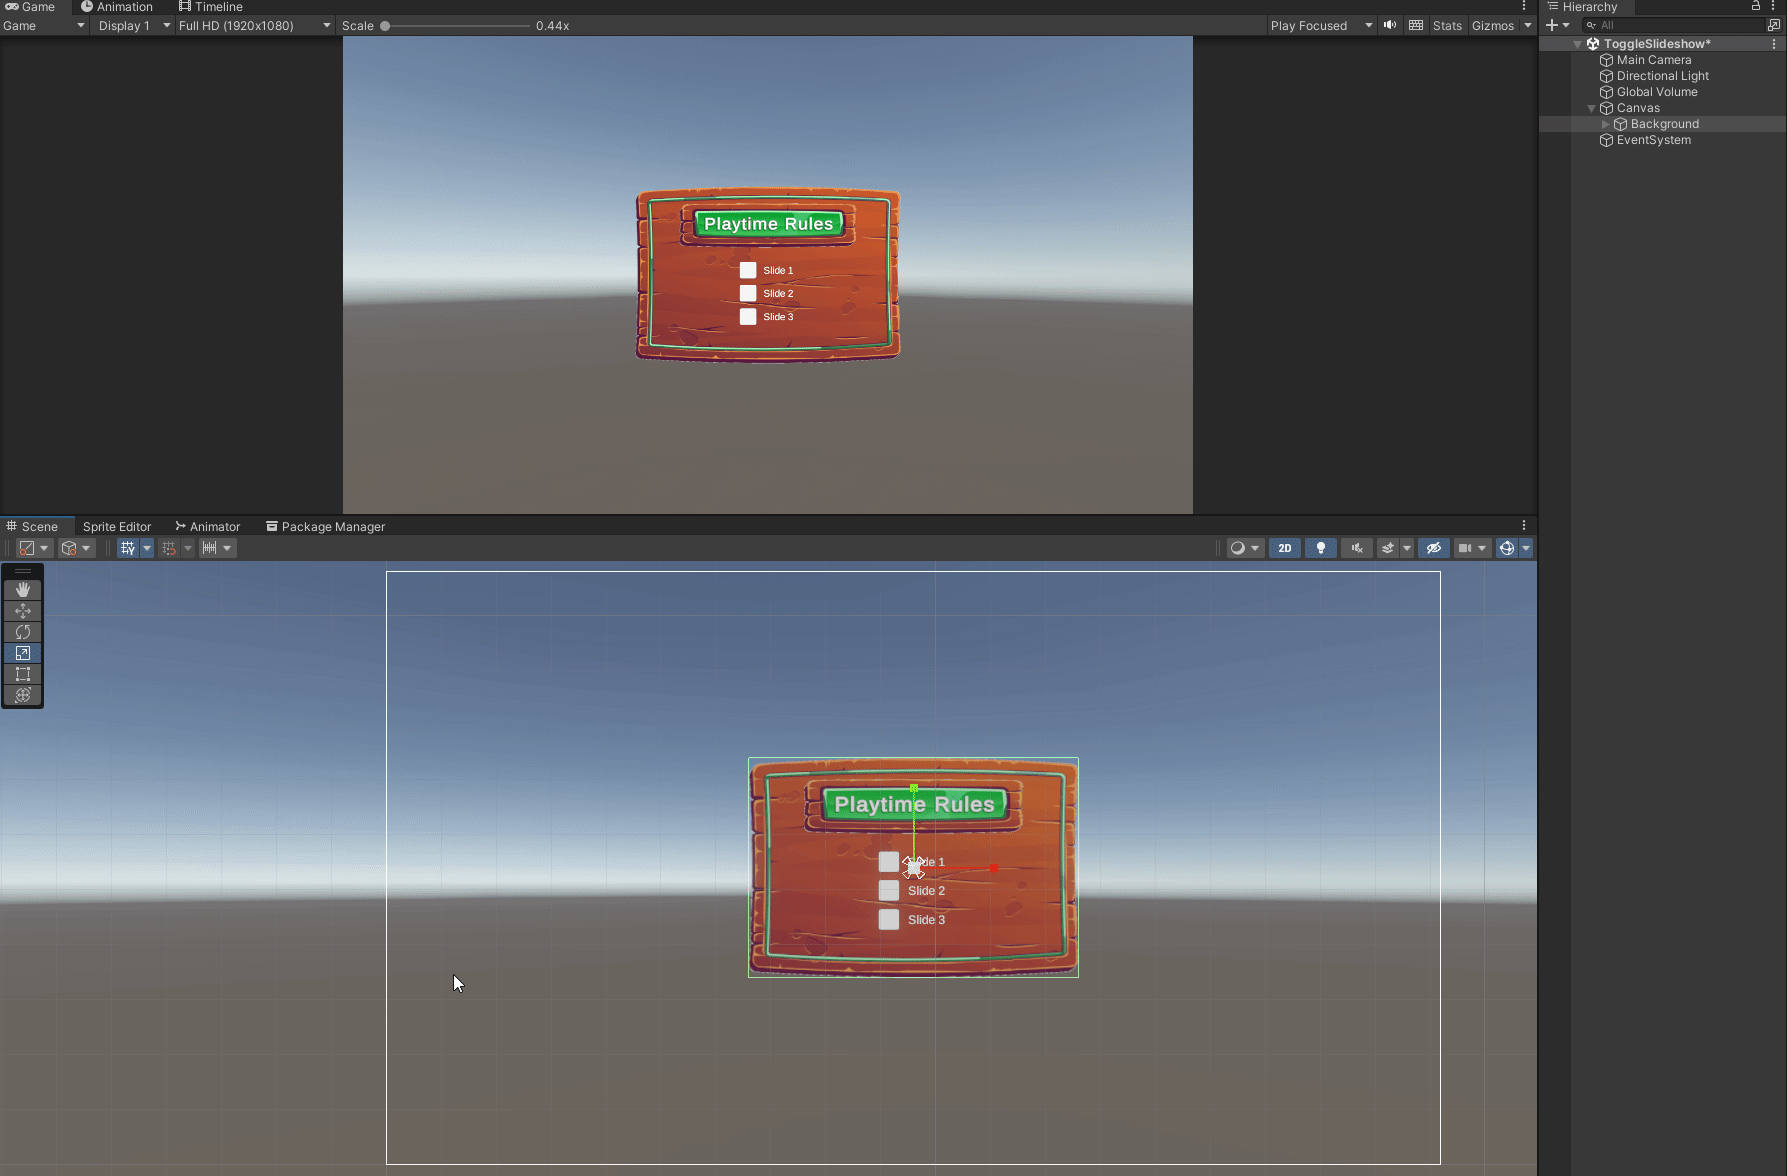Image resolution: width=1787 pixels, height=1176 pixels.
Task: Switch to the Sprite Editor tab
Action: coord(117,526)
